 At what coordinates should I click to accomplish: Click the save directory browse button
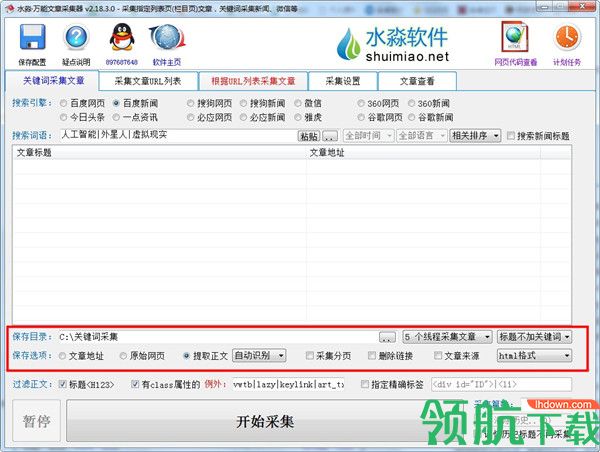click(387, 337)
